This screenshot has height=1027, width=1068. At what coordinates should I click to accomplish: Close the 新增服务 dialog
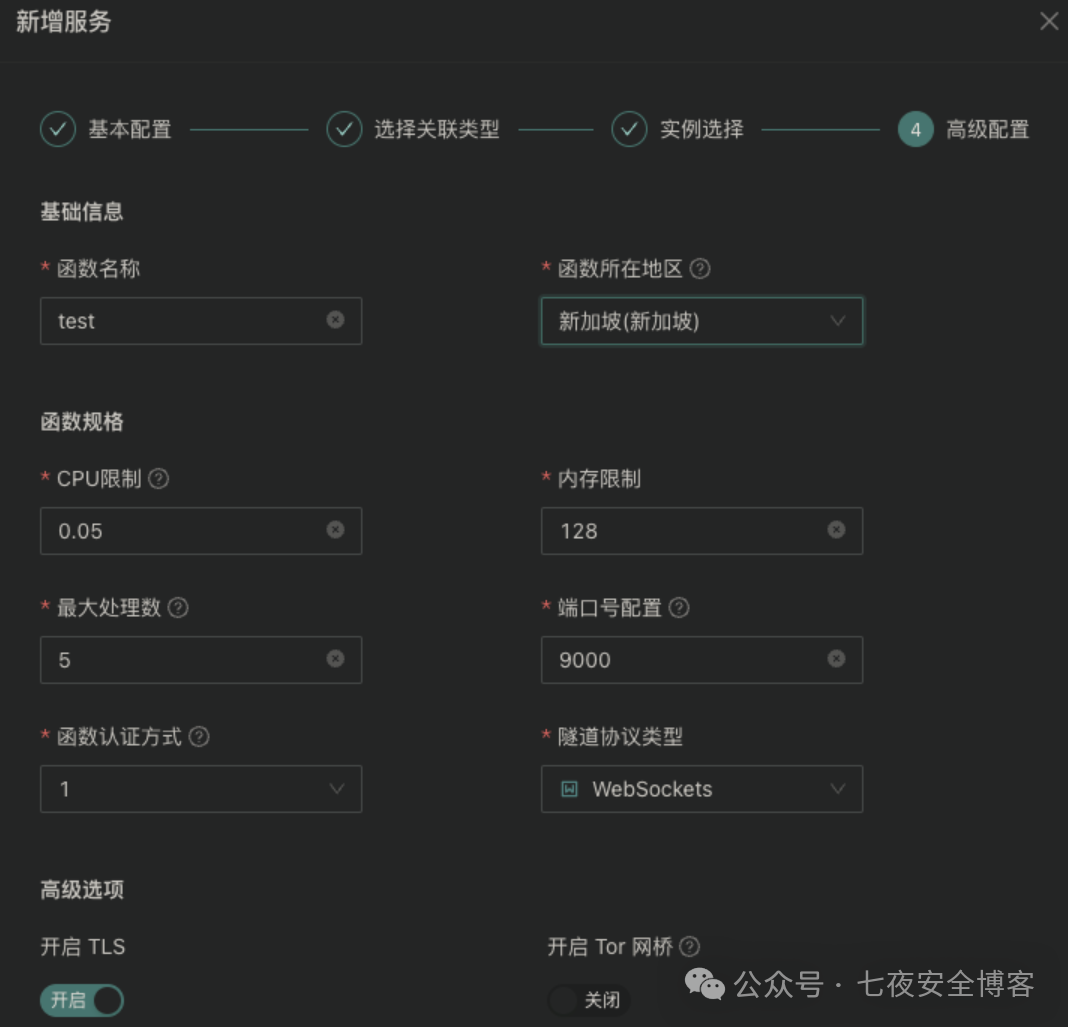point(1049,21)
